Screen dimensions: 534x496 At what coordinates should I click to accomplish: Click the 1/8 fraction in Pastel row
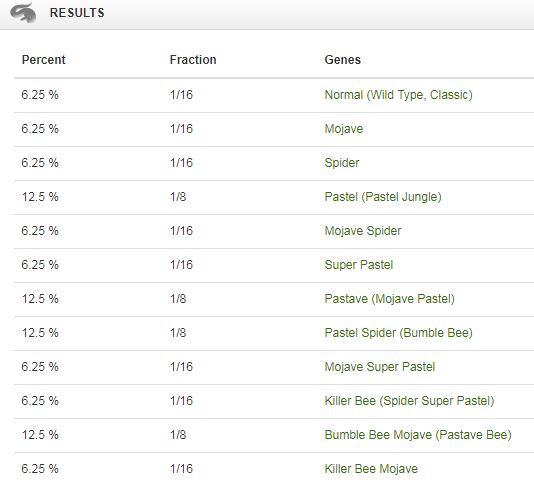178,197
